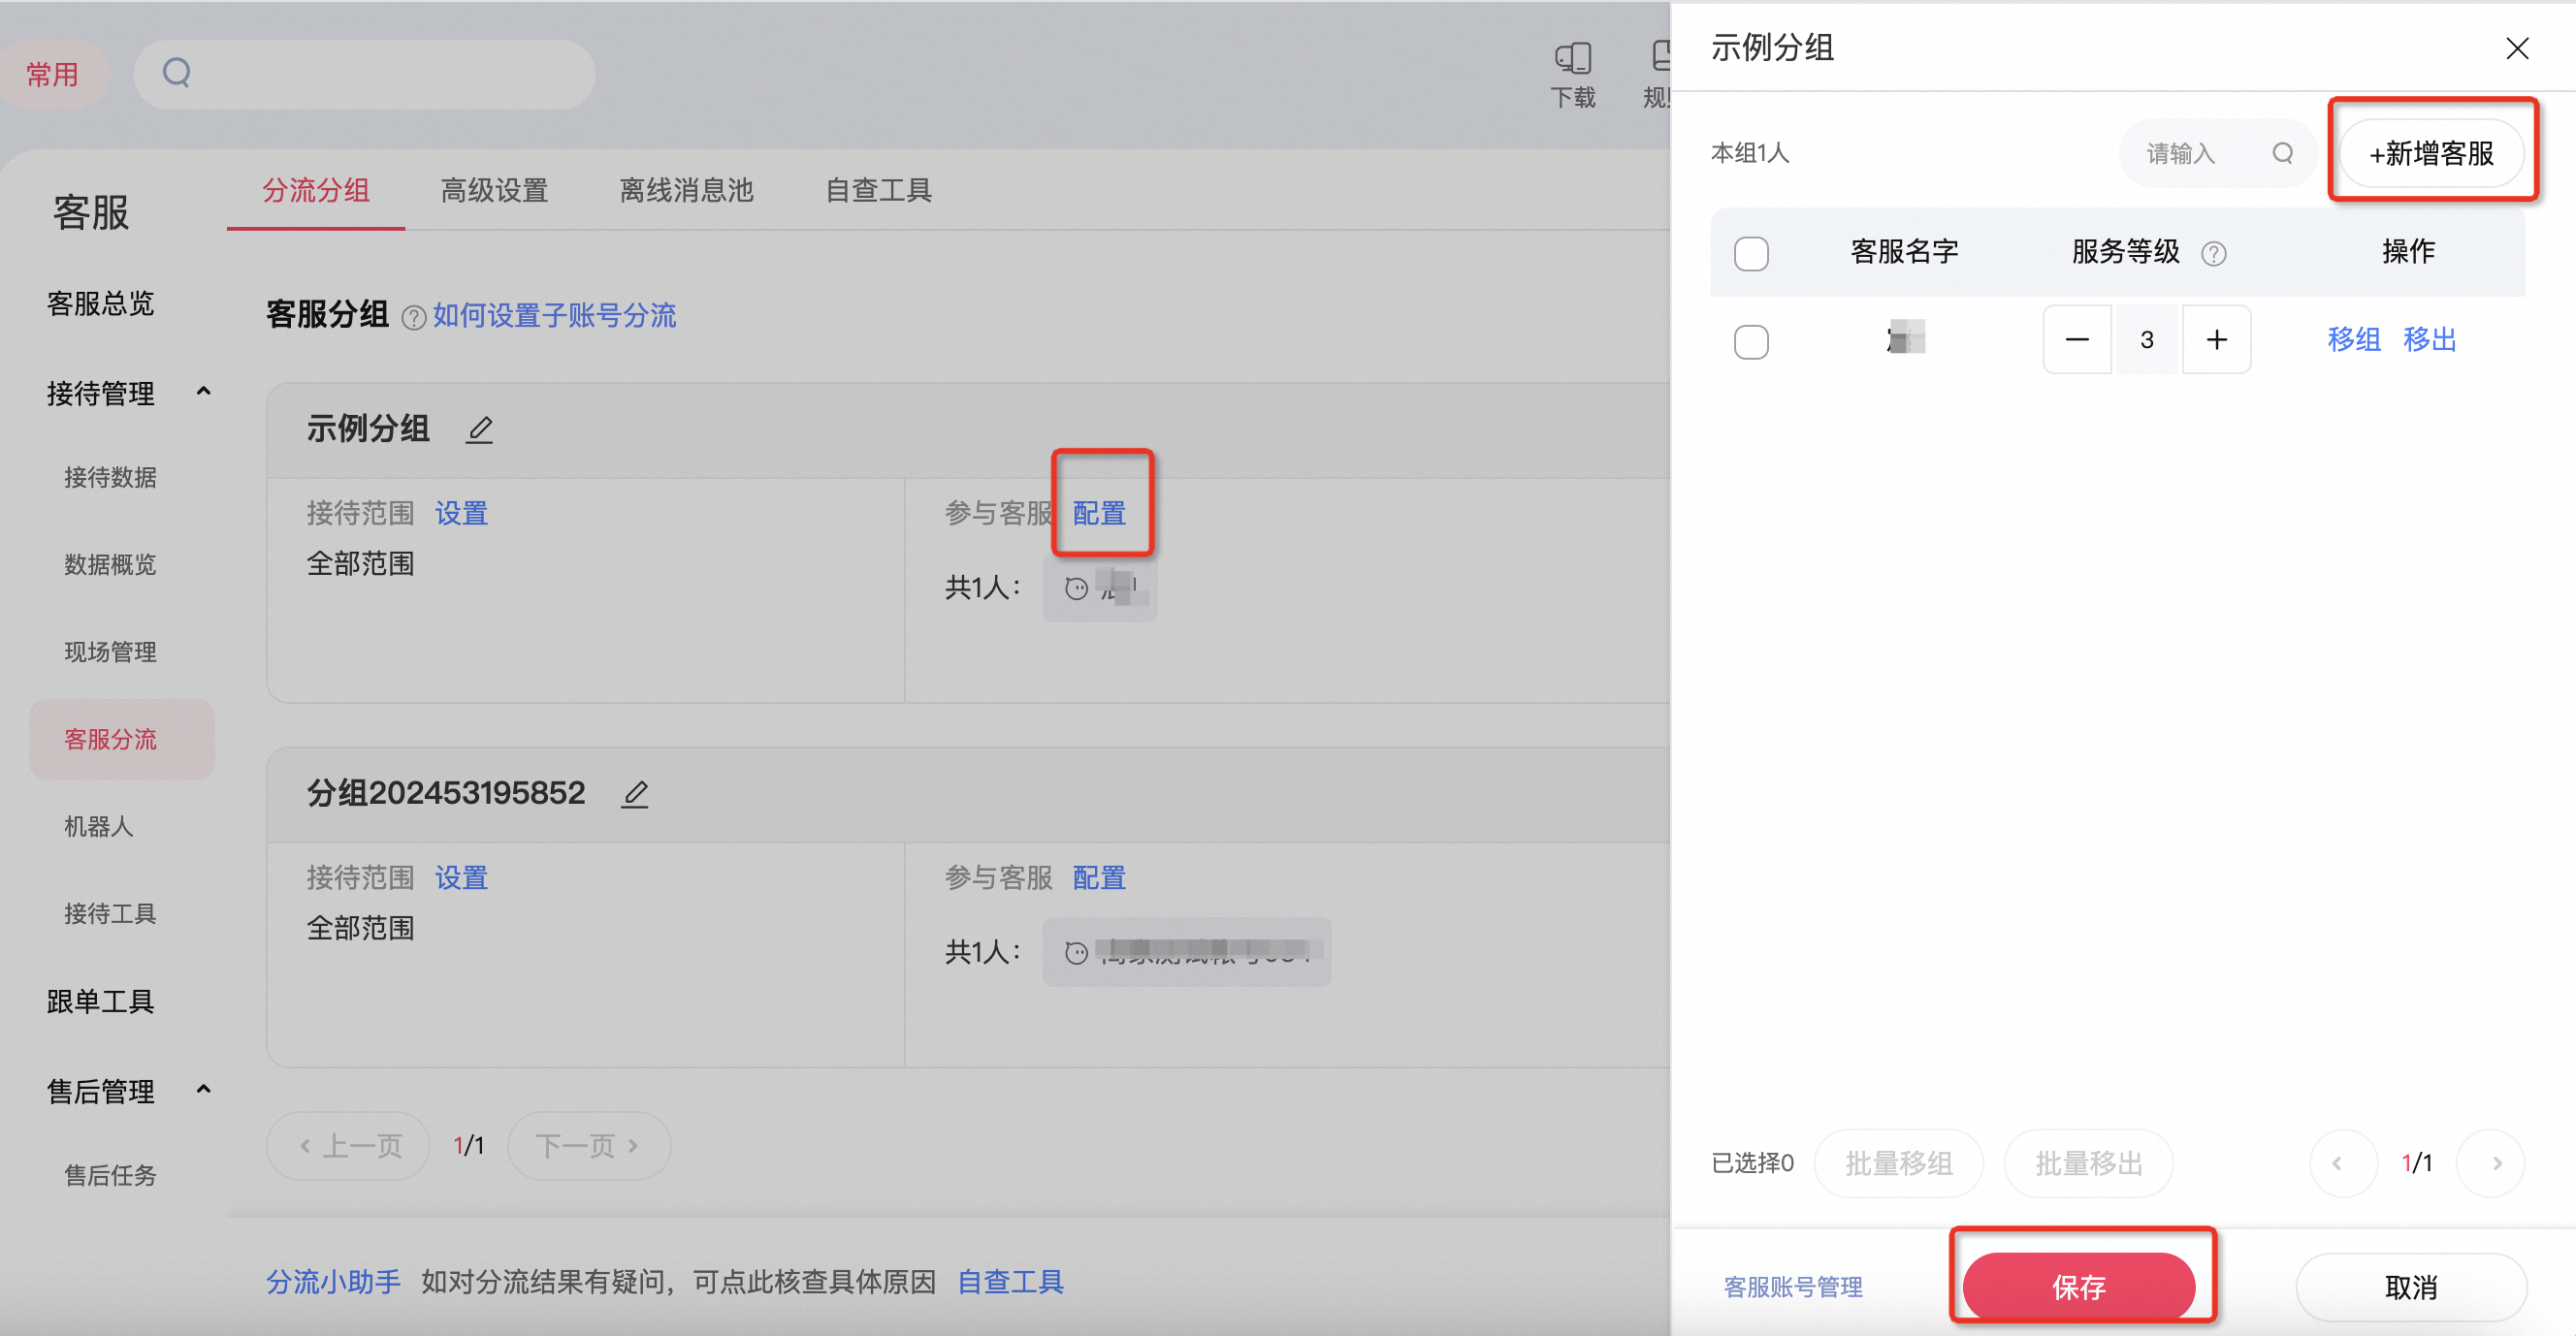The width and height of the screenshot is (2576, 1336).
Task: Edit the 示例分组 name with the pencil icon
Action: click(x=480, y=429)
